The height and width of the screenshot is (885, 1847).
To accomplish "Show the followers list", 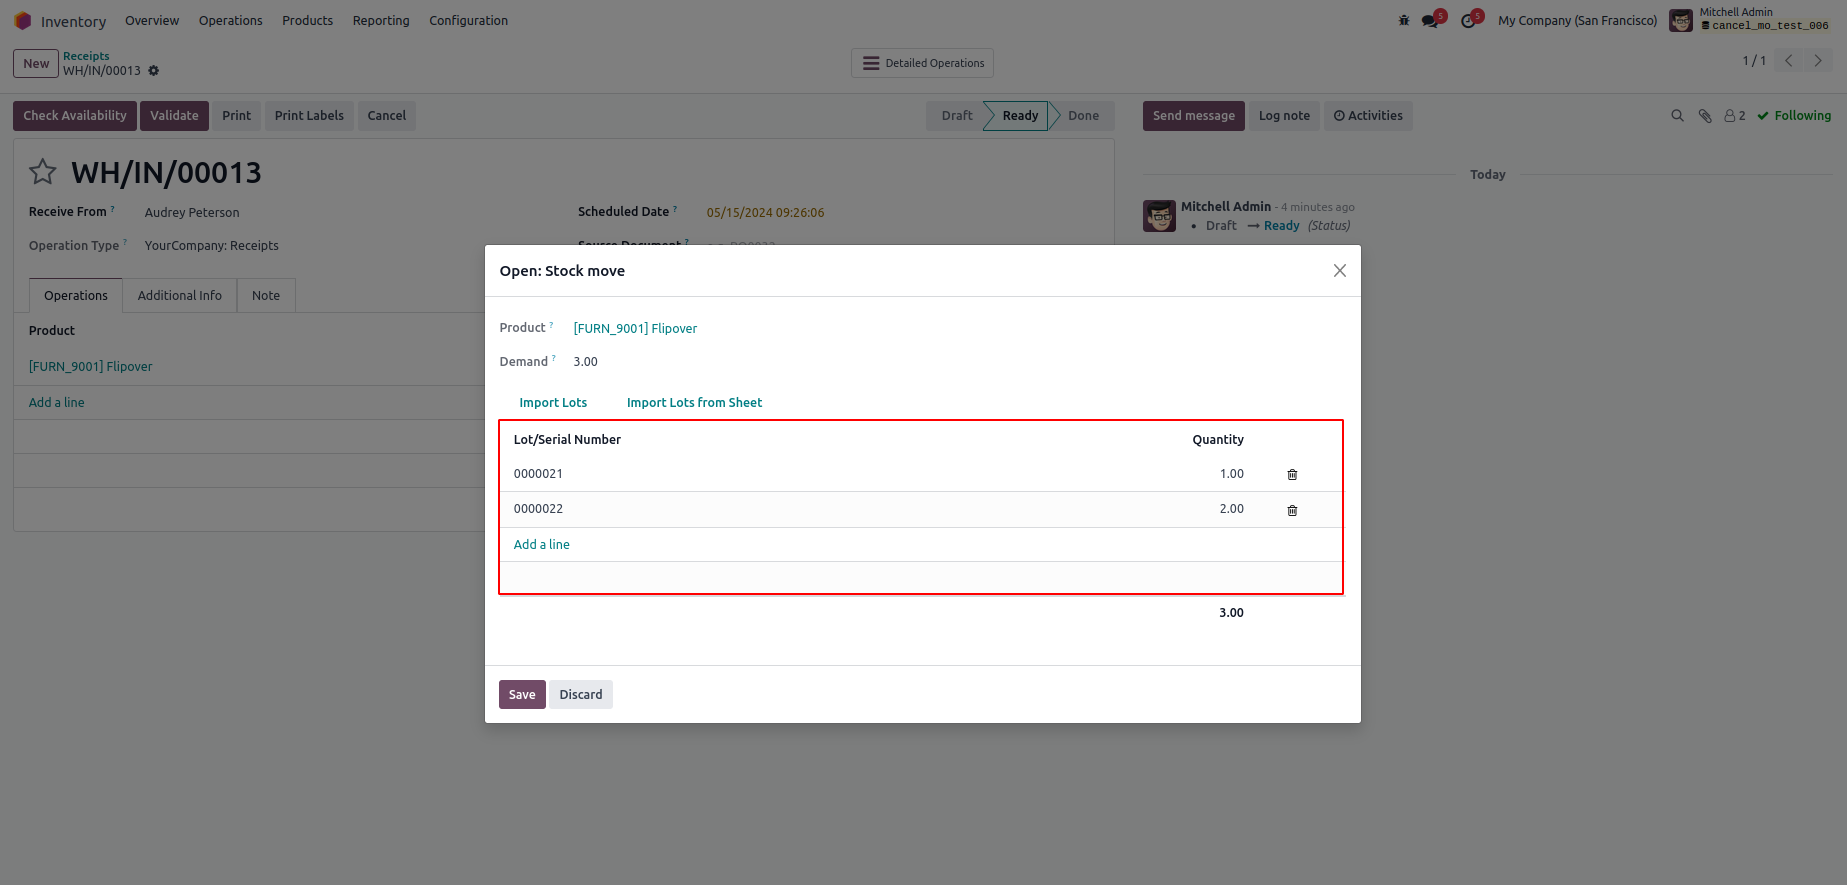I will point(1735,116).
